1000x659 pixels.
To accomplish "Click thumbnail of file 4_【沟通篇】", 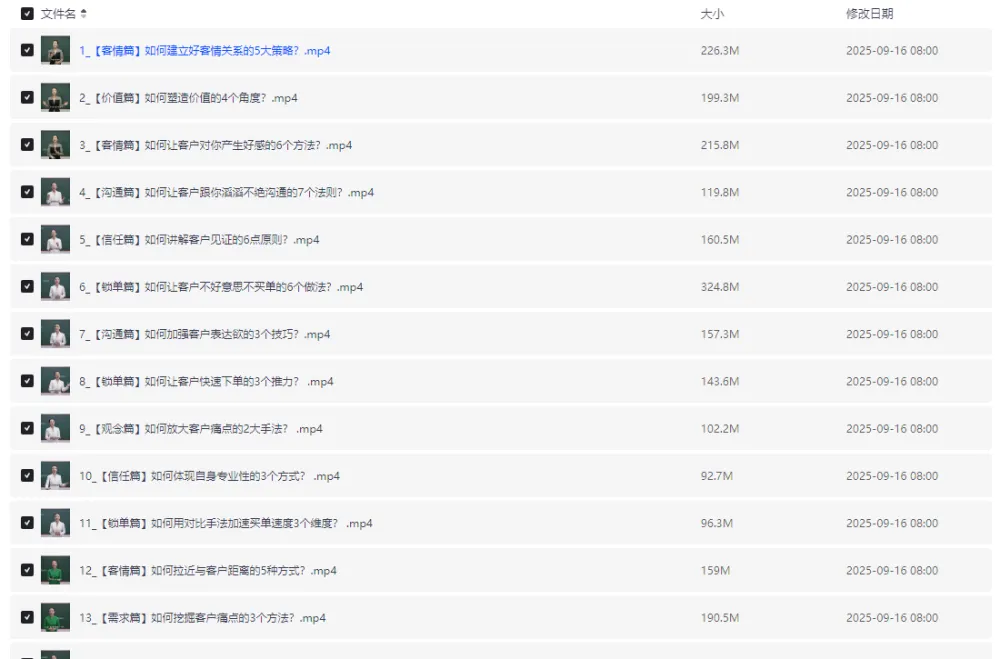I will 55,193.
